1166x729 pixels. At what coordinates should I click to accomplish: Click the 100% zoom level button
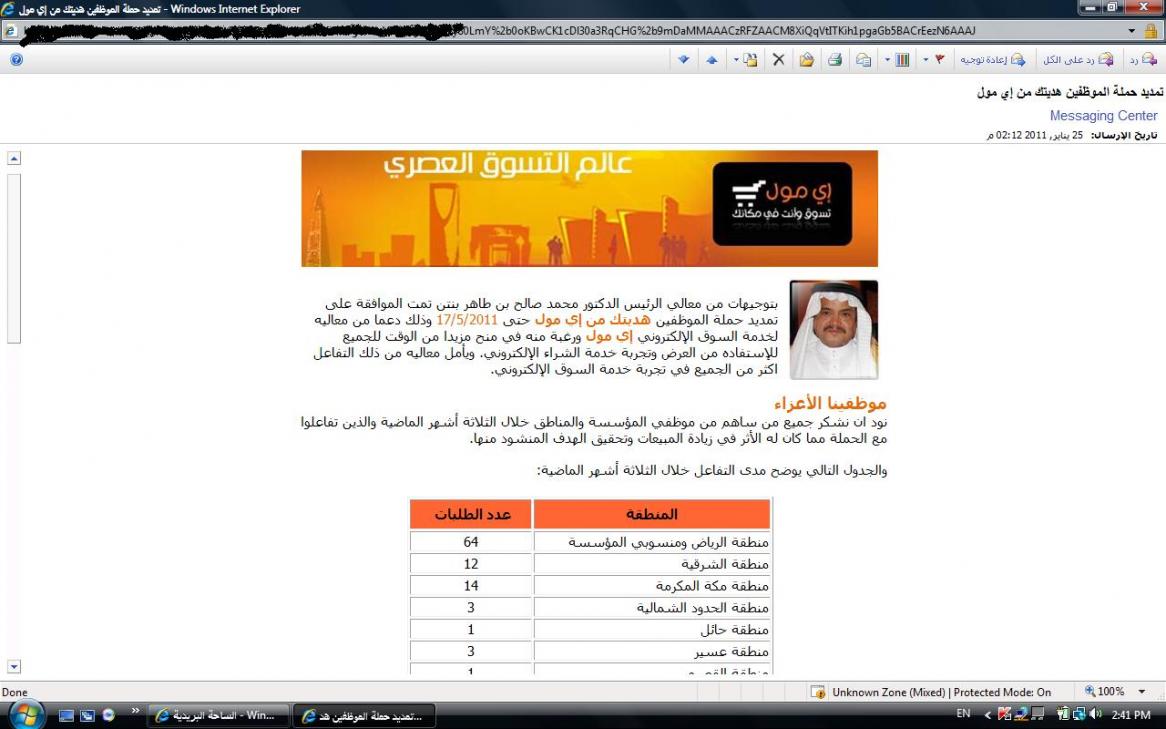[1105, 691]
